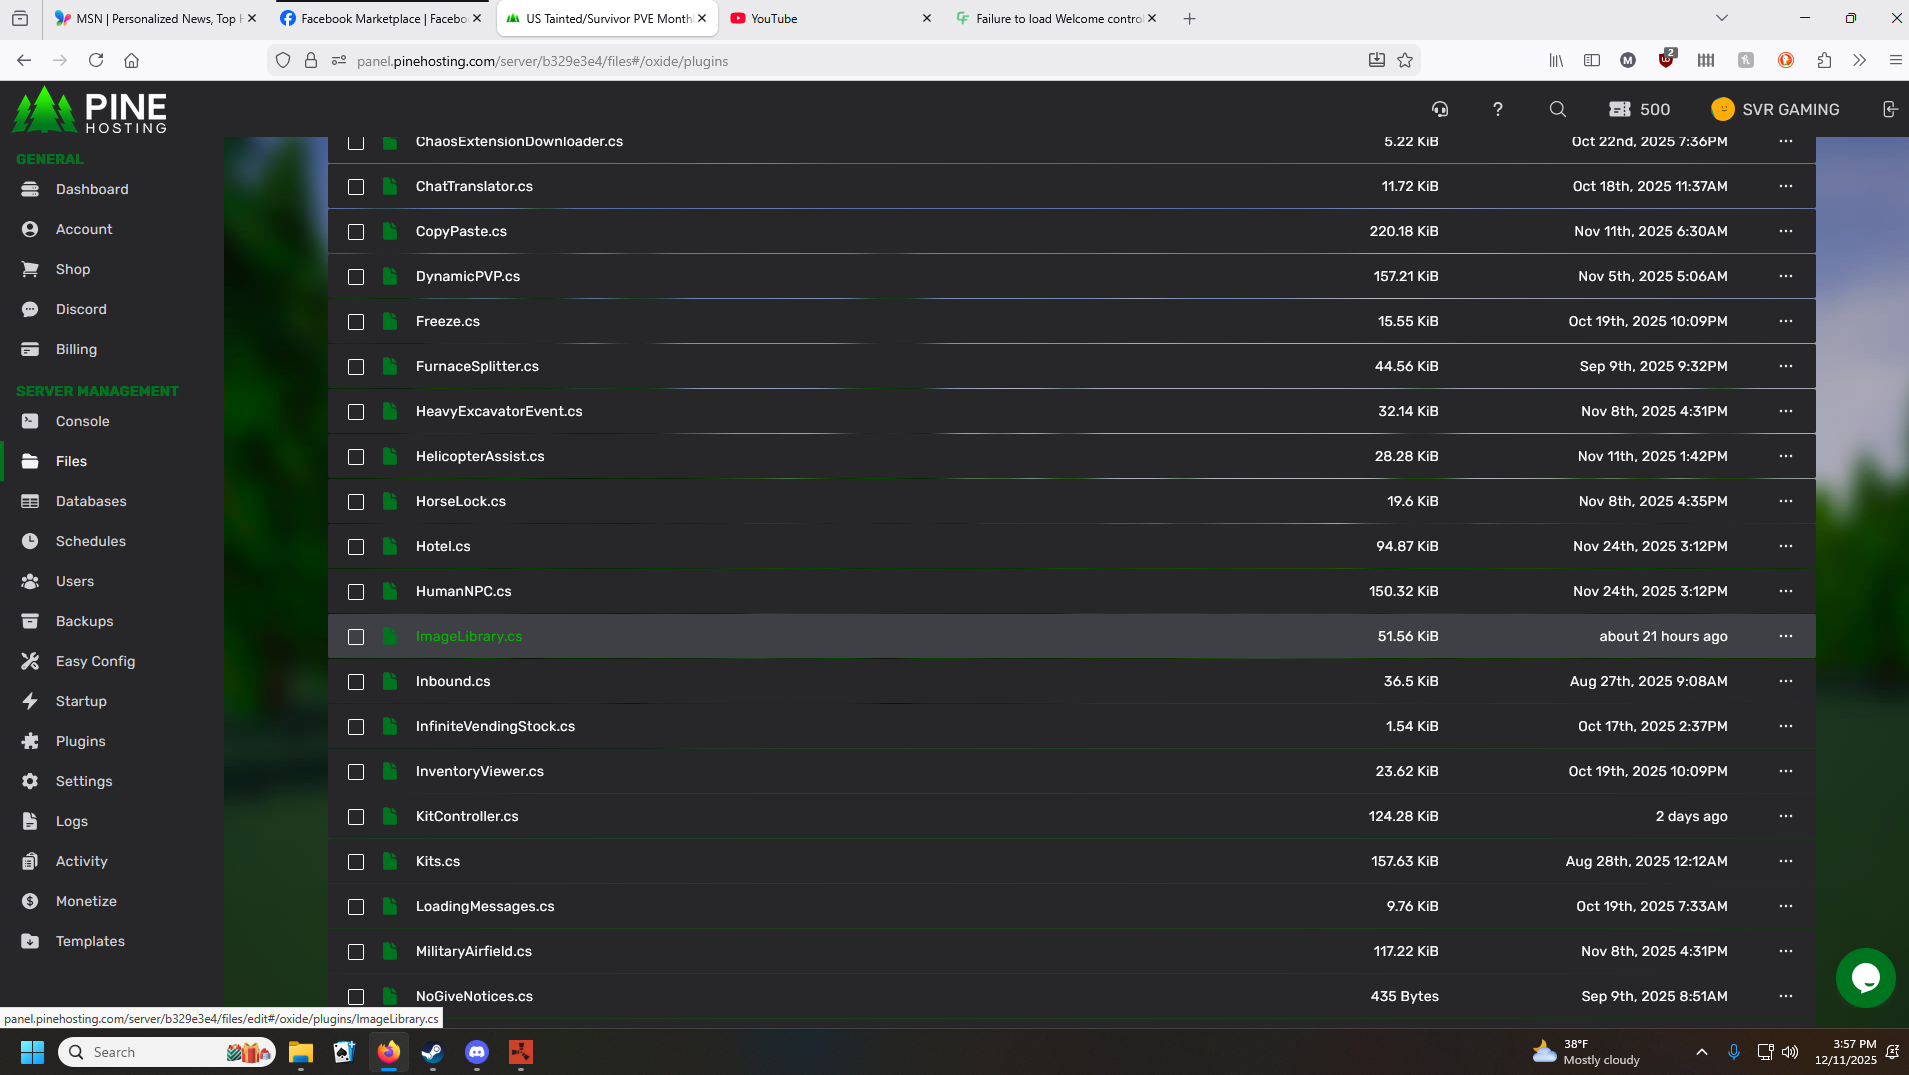Tick the Kits.cs file checkbox
Screen dimensions: 1909x1075
coord(356,862)
